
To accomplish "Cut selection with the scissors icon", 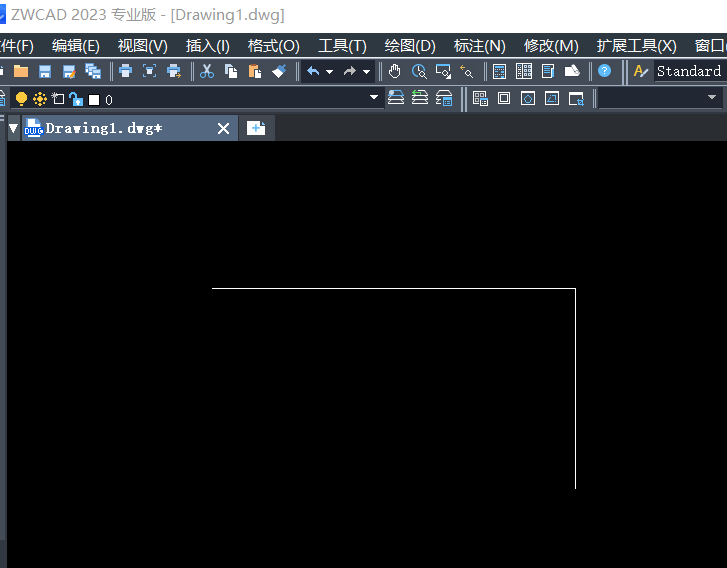I will click(207, 71).
